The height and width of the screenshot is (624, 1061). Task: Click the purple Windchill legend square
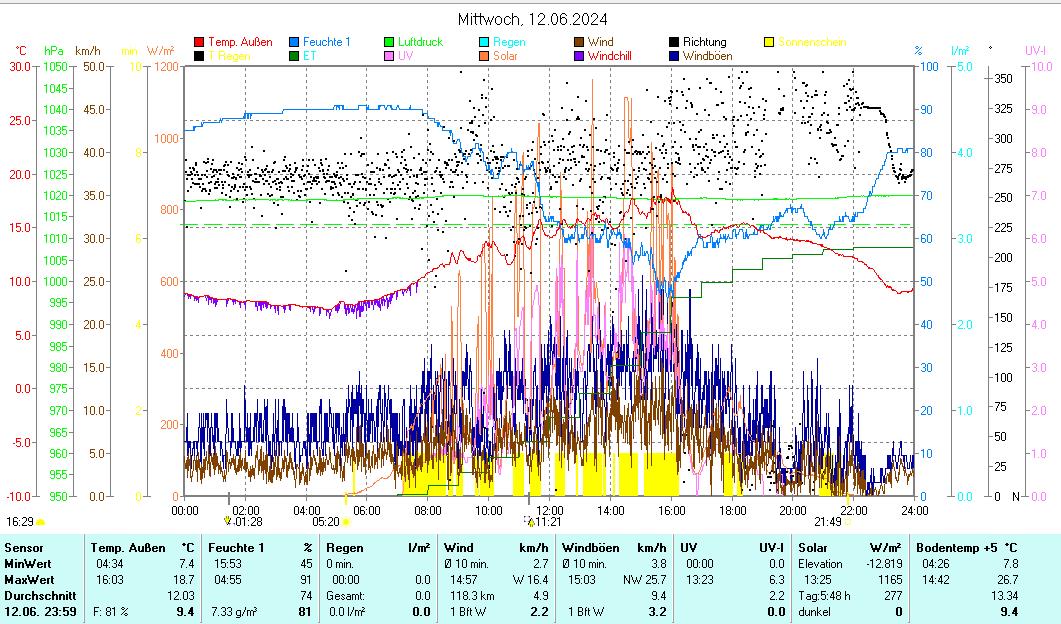pyautogui.click(x=579, y=57)
